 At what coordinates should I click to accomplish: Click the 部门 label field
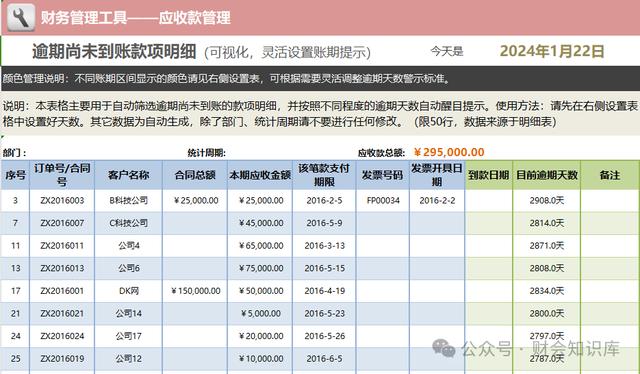pos(14,153)
